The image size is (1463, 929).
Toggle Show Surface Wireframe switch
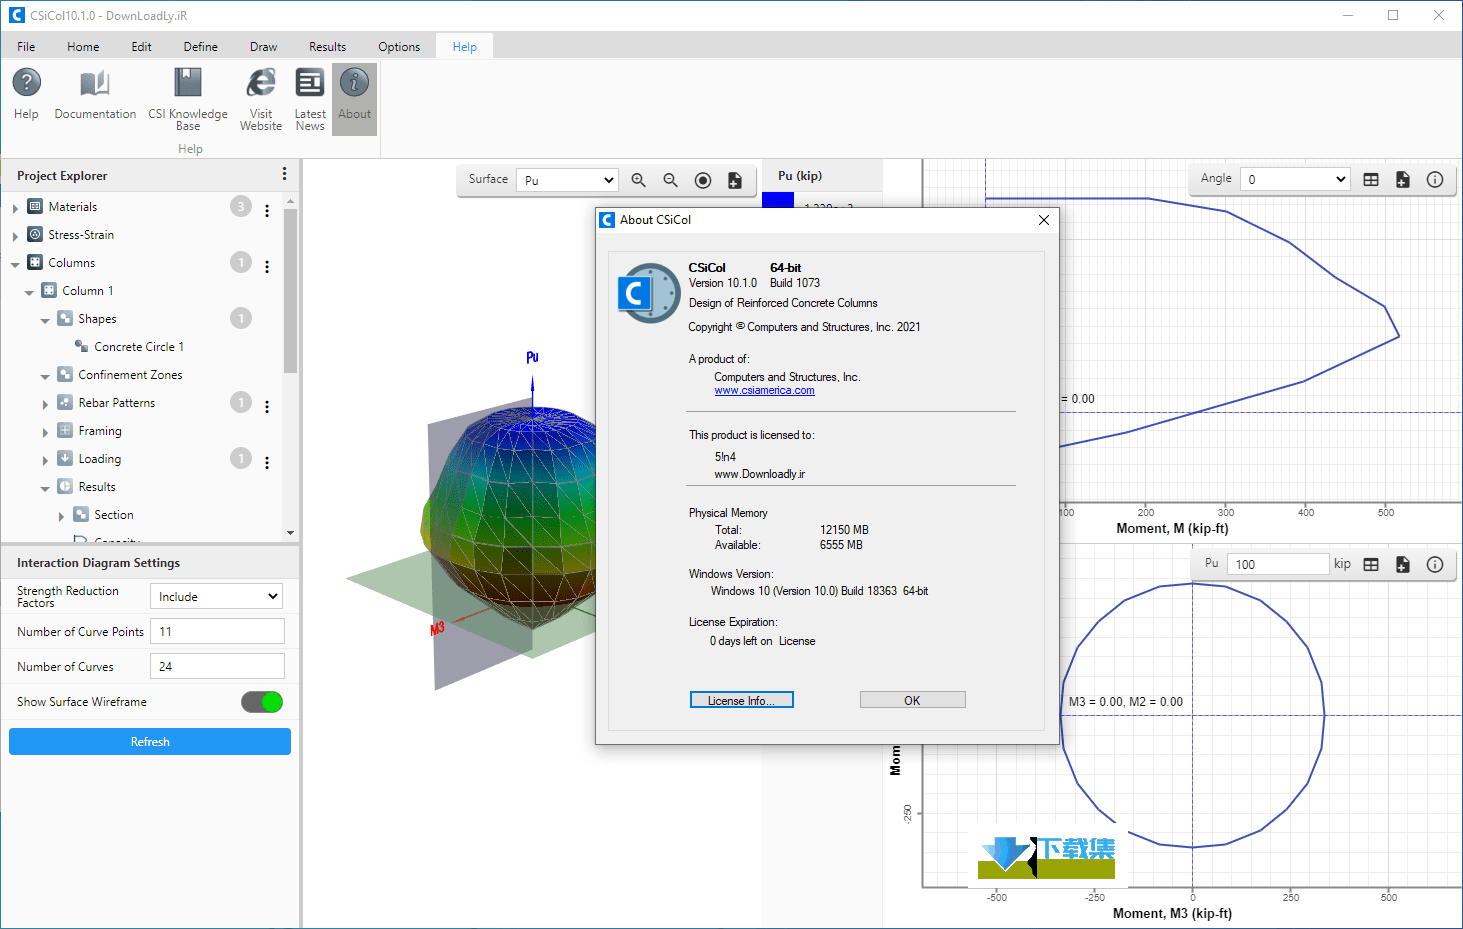pyautogui.click(x=262, y=702)
